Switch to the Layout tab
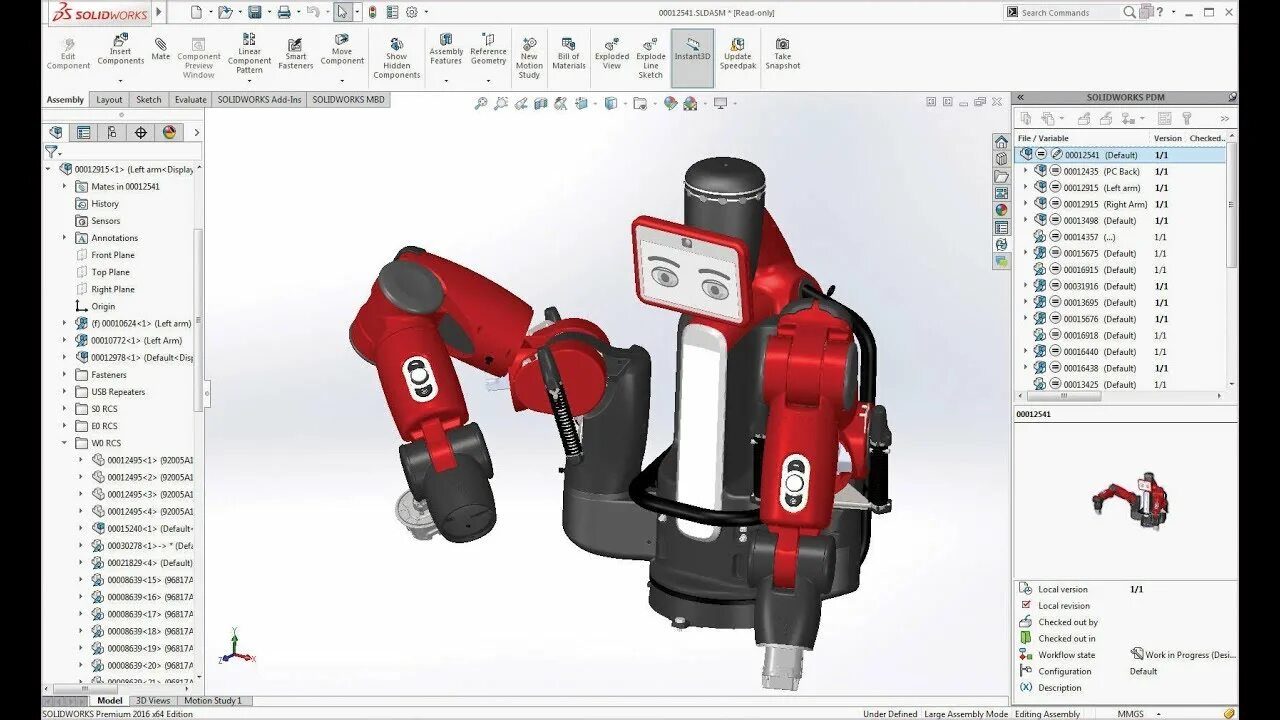Screen dimensions: 1280x720 [109, 100]
